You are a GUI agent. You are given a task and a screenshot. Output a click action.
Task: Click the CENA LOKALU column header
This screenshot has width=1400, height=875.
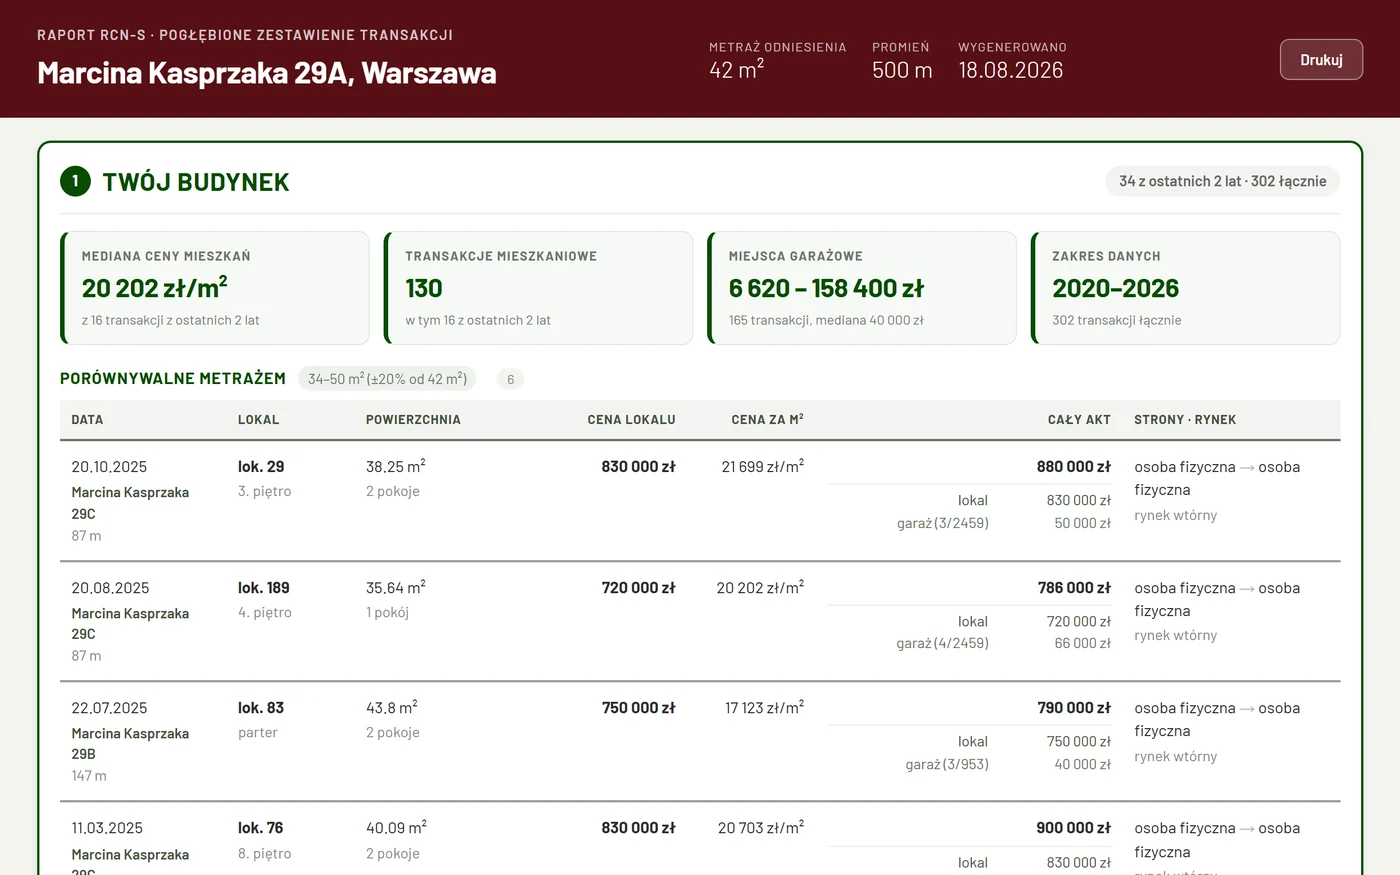click(x=631, y=420)
